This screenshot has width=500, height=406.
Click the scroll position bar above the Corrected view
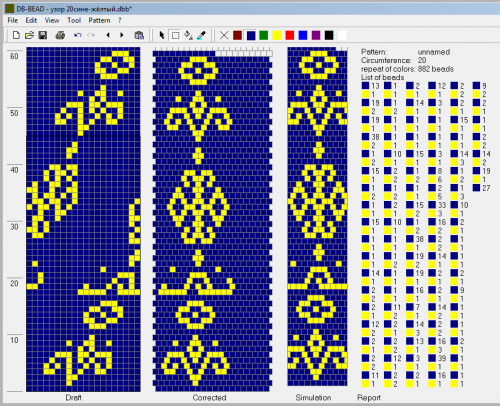[213, 52]
